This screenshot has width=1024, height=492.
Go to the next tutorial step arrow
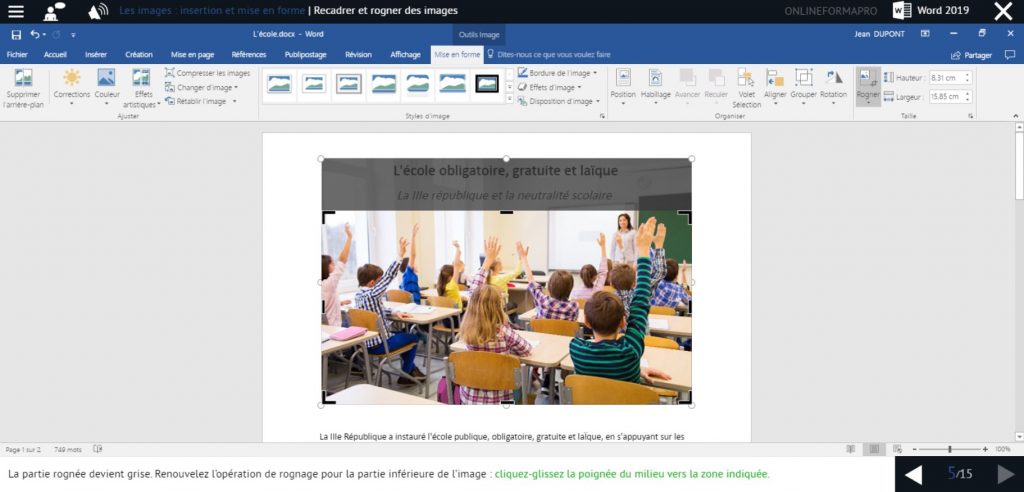point(1004,474)
